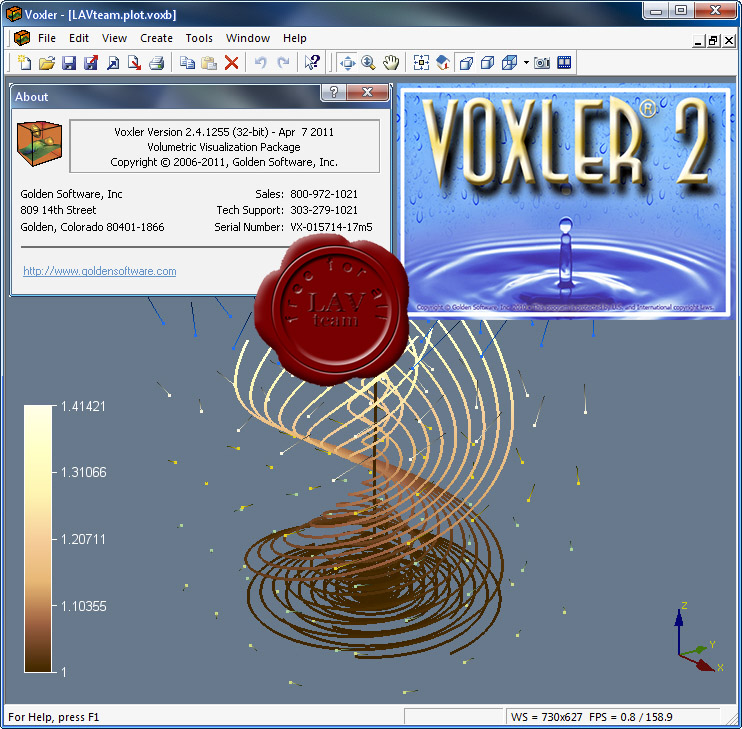
Task: Select the Pan hand tool
Action: pos(391,62)
